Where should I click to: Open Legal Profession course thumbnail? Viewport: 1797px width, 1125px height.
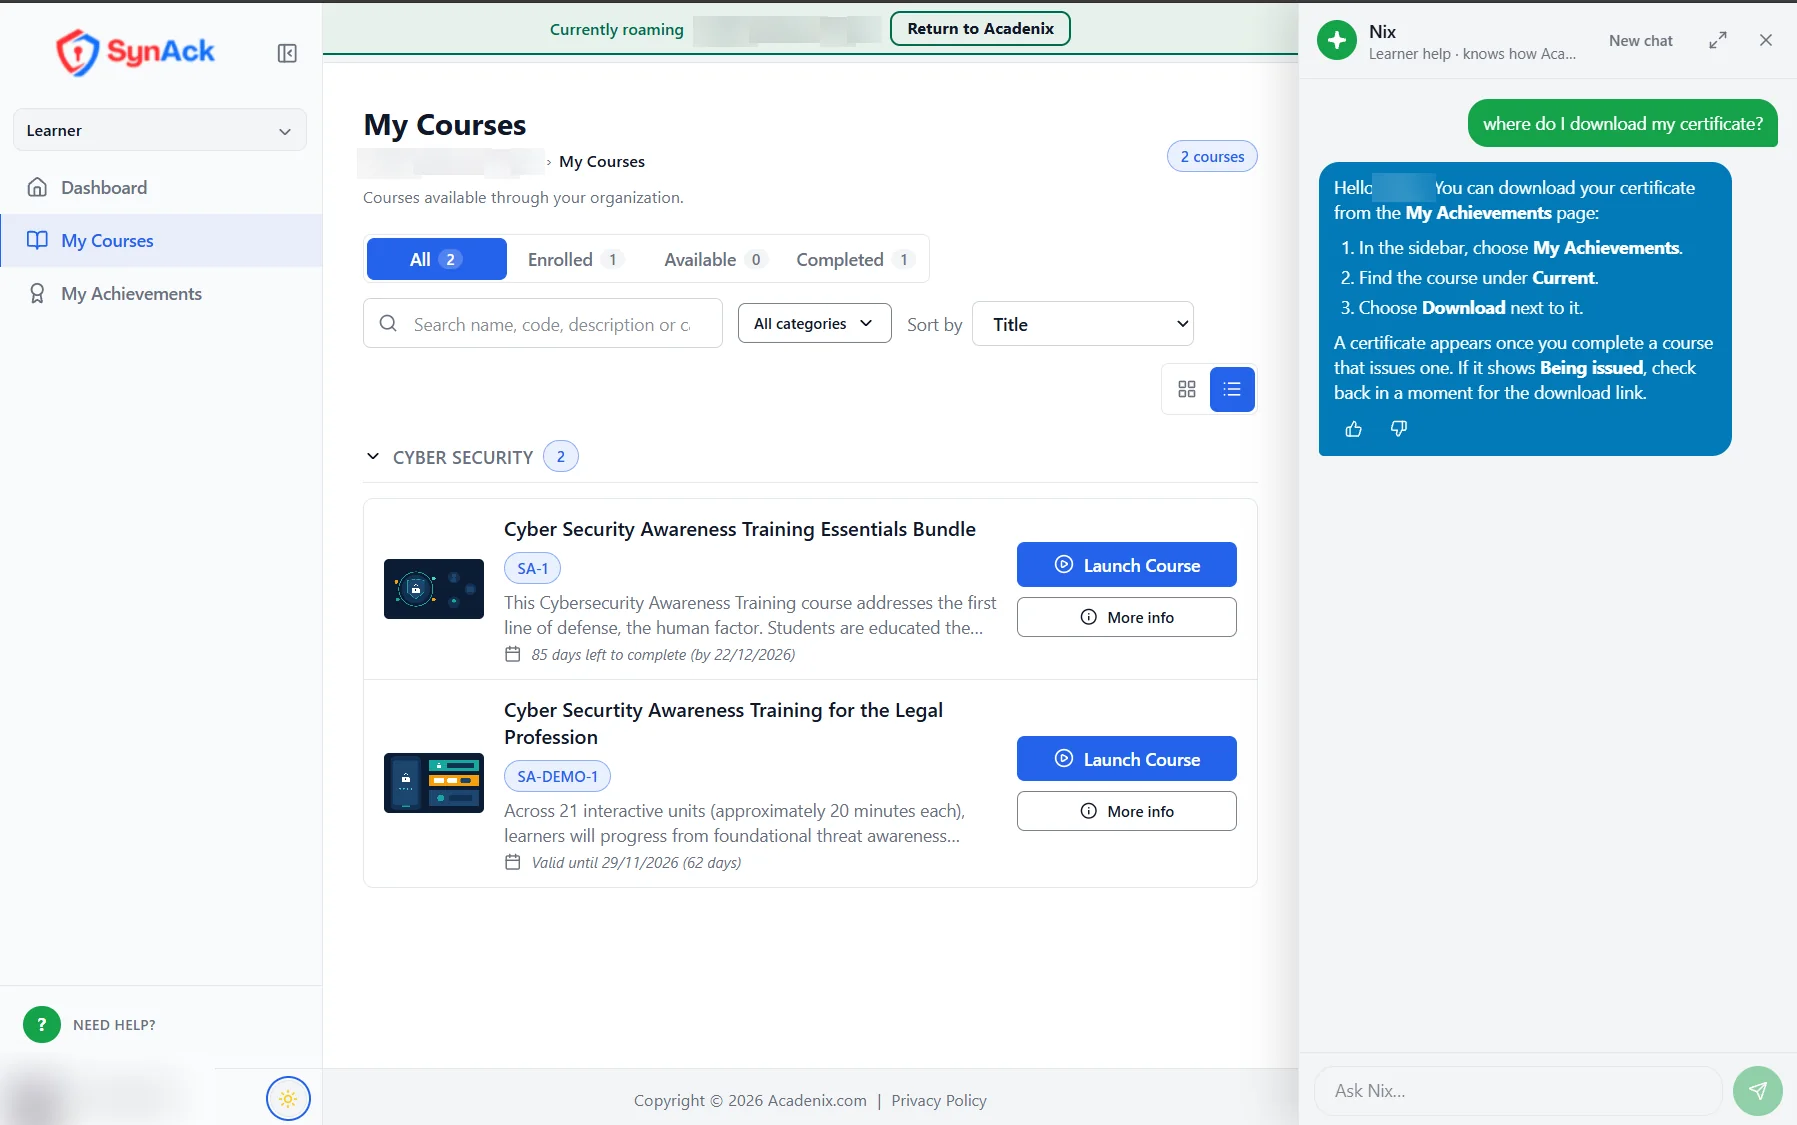pos(434,783)
